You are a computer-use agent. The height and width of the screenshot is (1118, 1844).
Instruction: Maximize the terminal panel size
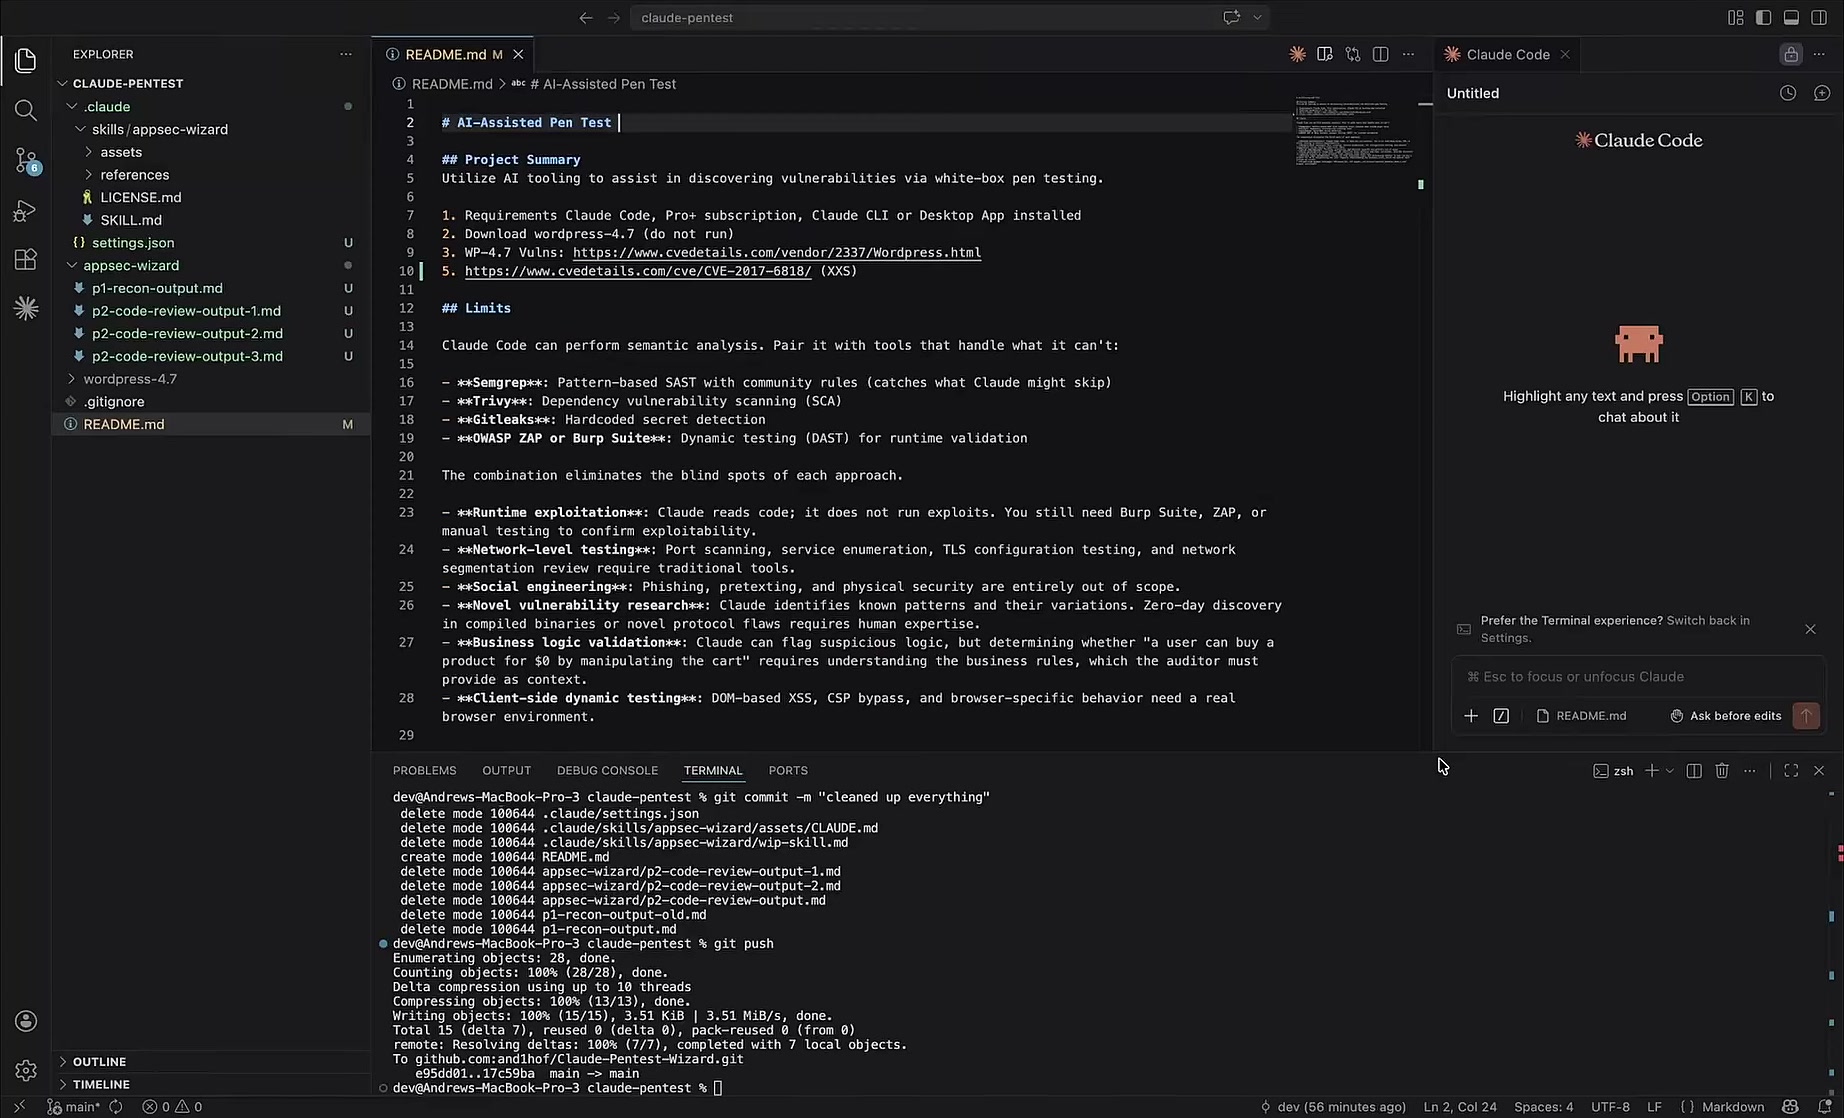(1791, 771)
